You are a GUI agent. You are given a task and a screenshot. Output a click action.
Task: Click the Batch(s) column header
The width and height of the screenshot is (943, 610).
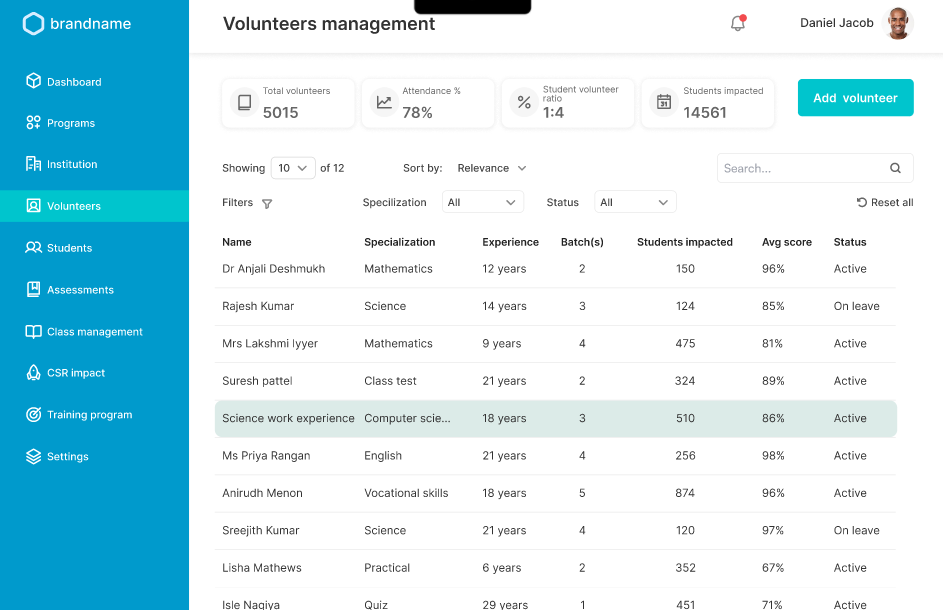582,242
